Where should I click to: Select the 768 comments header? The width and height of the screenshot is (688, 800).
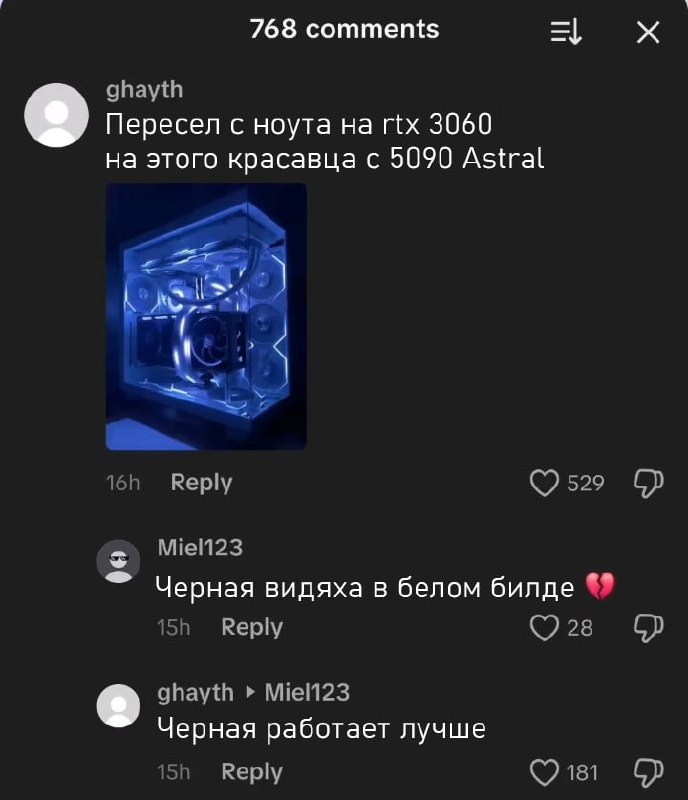point(345,29)
